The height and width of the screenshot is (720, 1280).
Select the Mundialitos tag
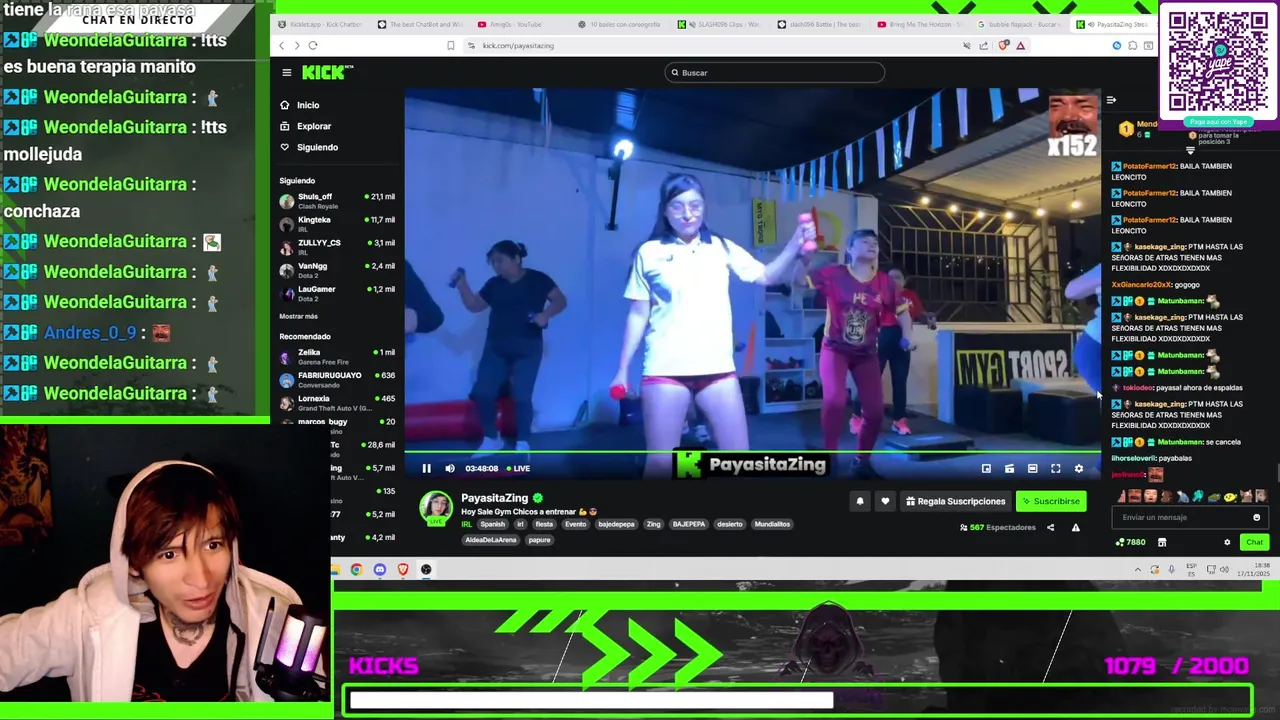pyautogui.click(x=772, y=524)
